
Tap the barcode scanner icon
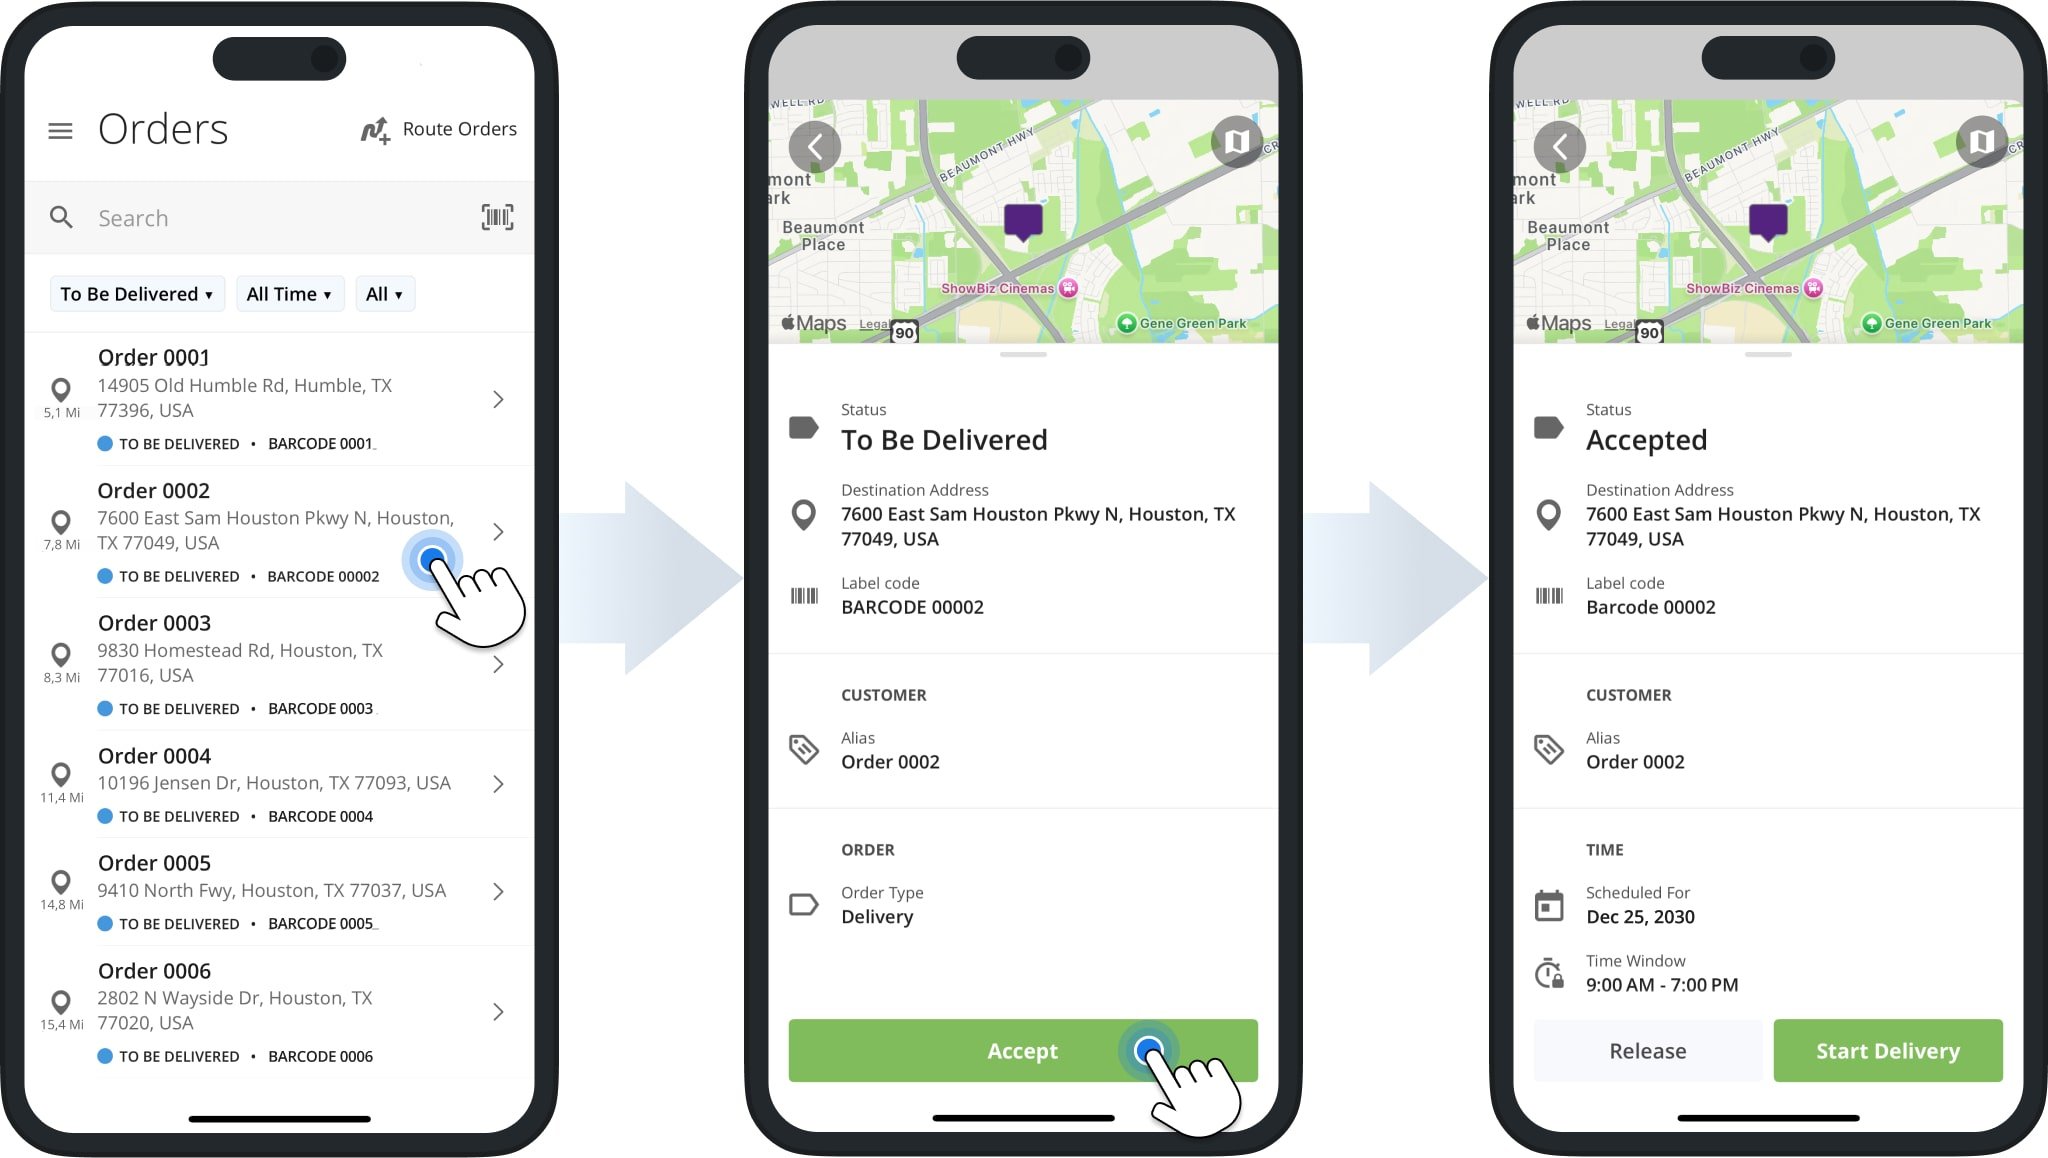pos(498,217)
